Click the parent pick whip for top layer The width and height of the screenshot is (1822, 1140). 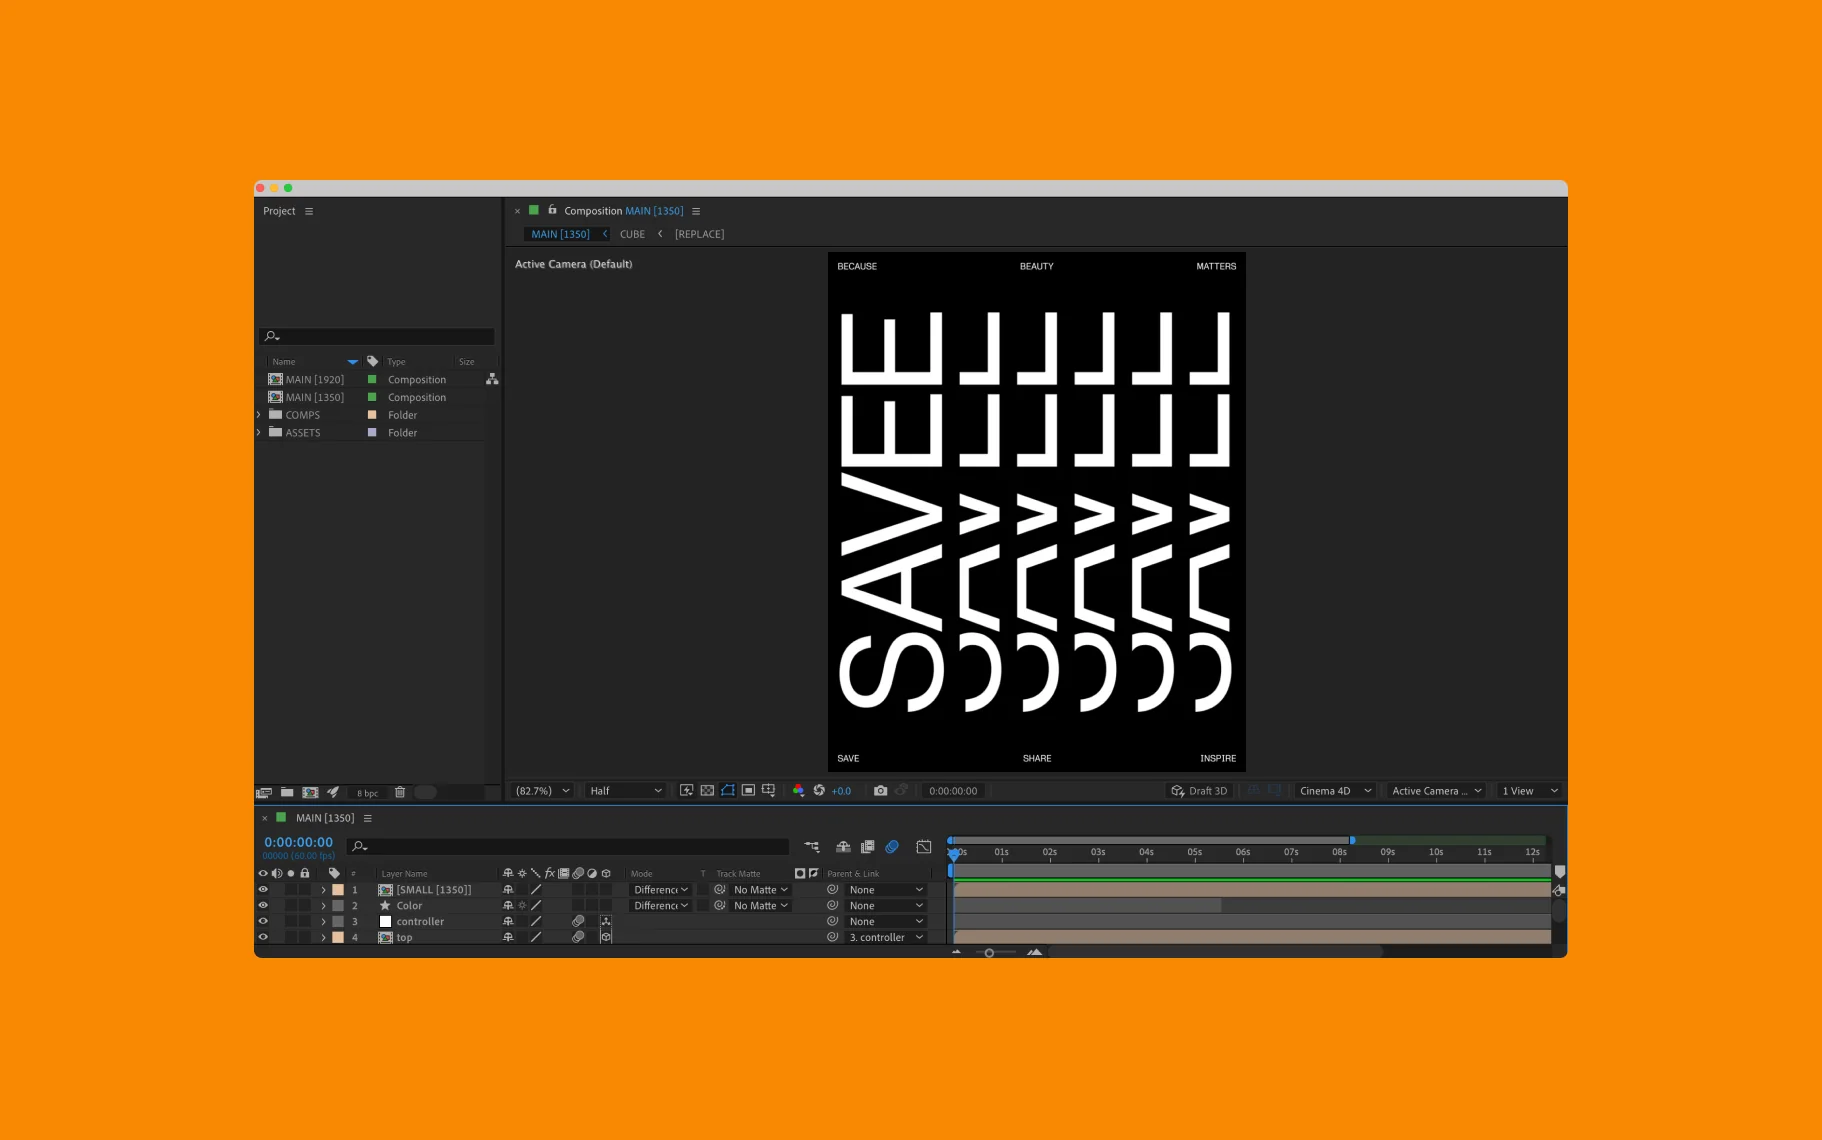(x=832, y=937)
